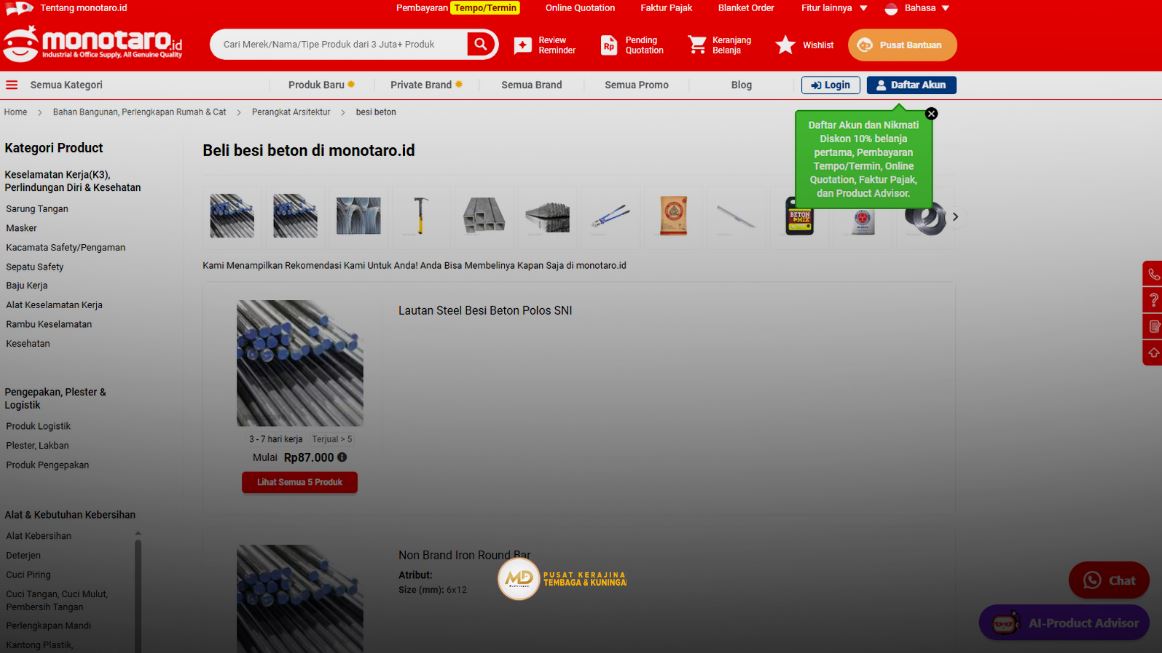Click the search magnifier icon
The height and width of the screenshot is (653, 1162).
pyautogui.click(x=481, y=44)
